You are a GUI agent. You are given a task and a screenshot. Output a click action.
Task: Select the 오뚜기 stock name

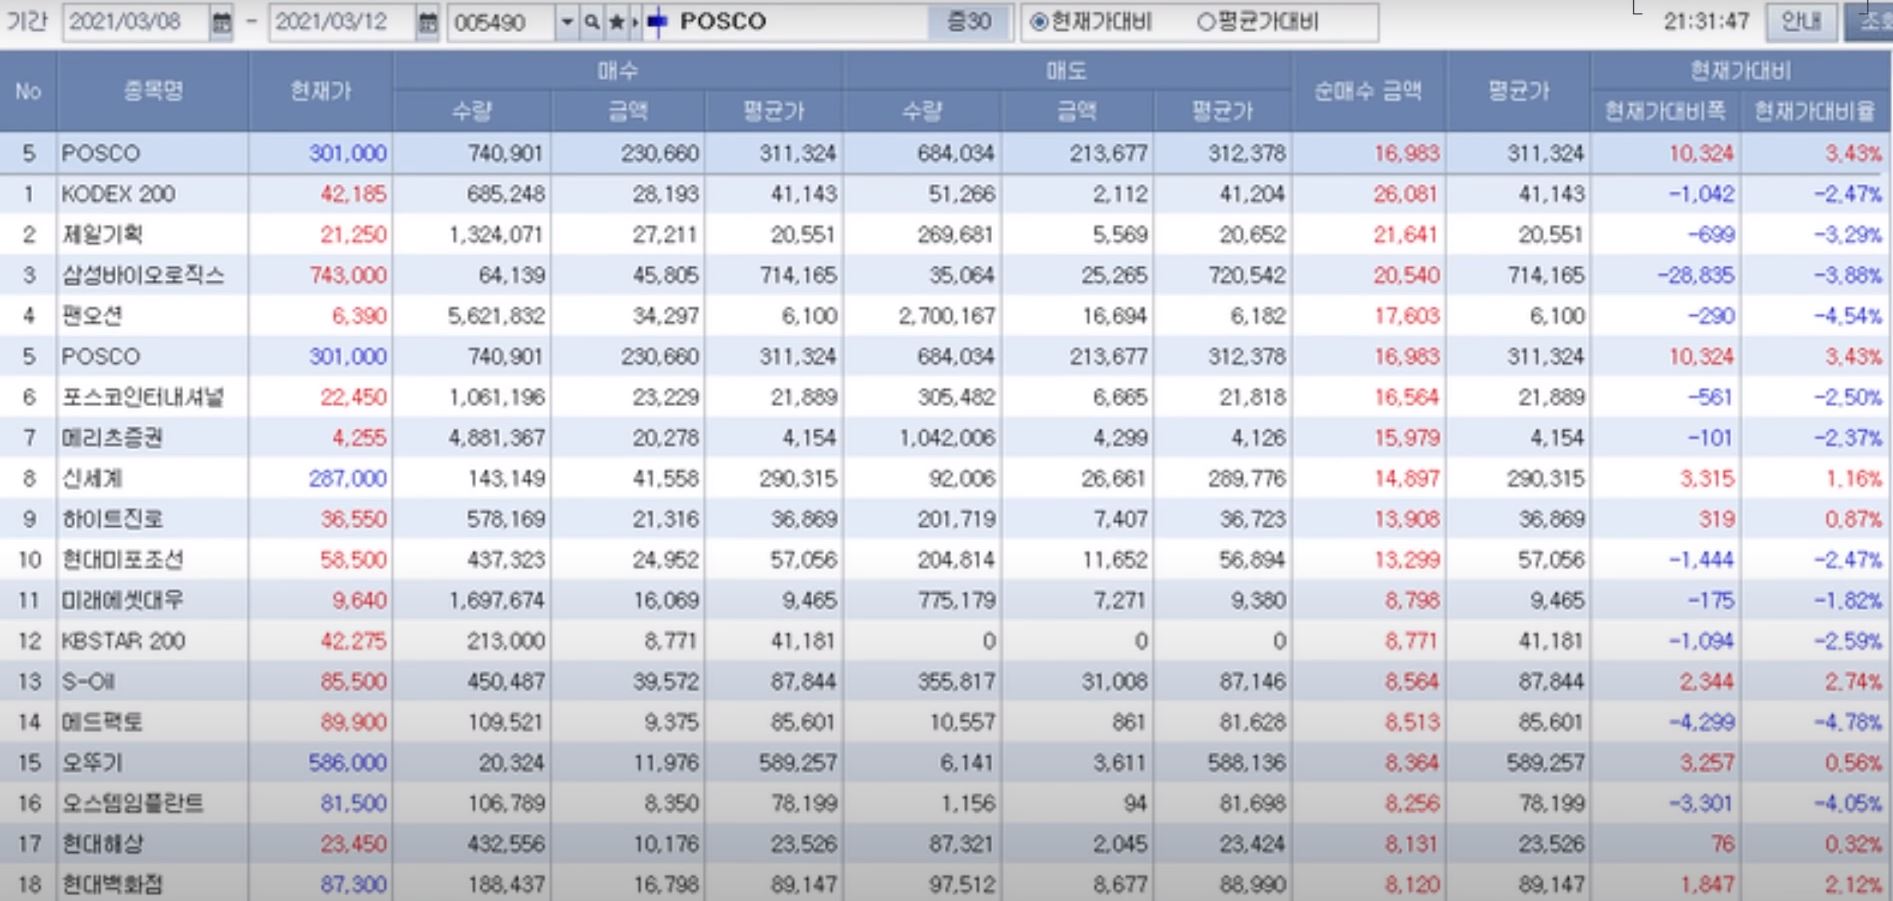point(92,763)
